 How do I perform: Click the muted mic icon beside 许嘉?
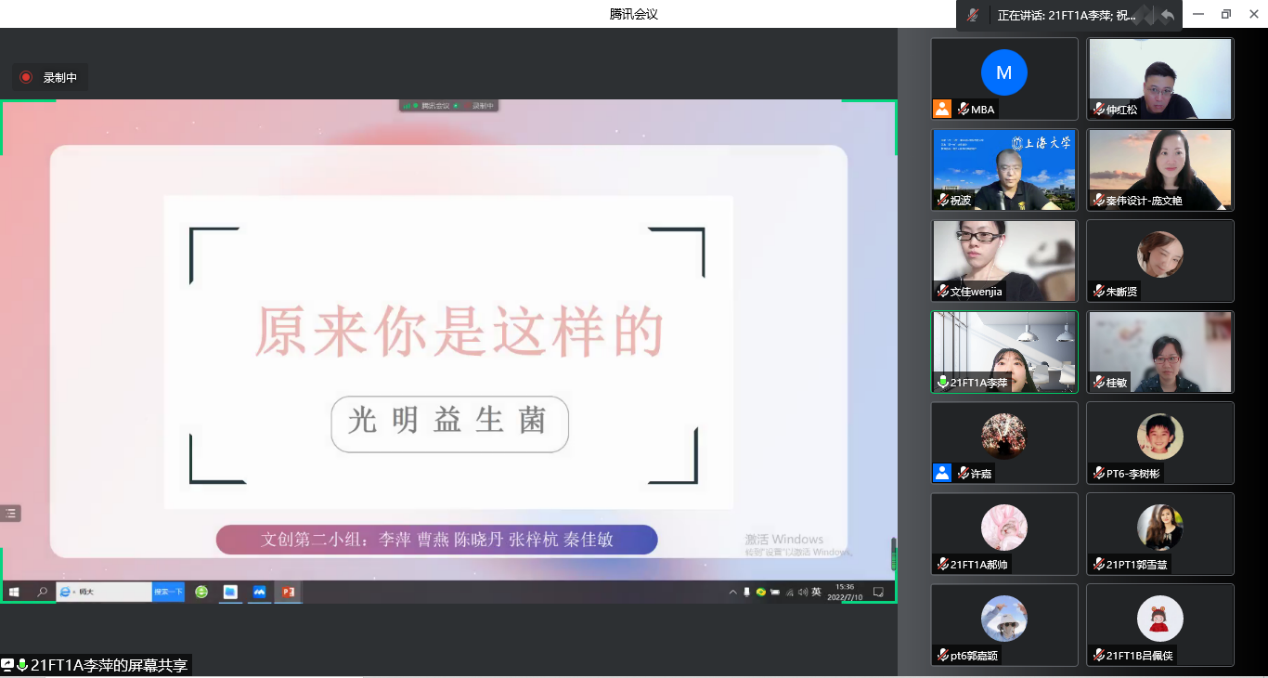[964, 473]
